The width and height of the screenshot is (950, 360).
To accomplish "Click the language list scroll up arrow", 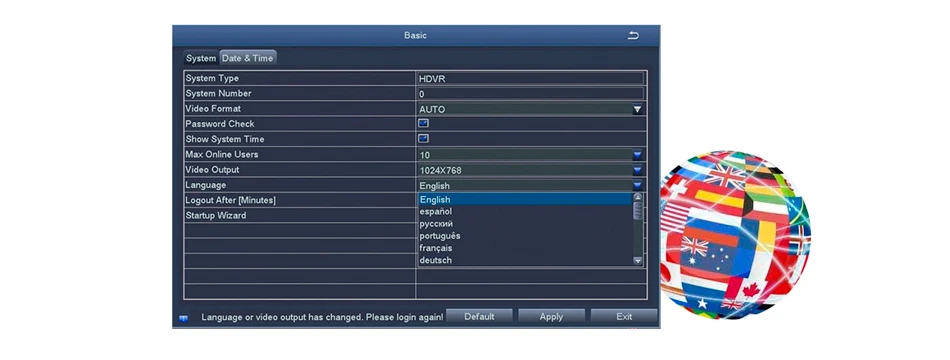I will [637, 198].
